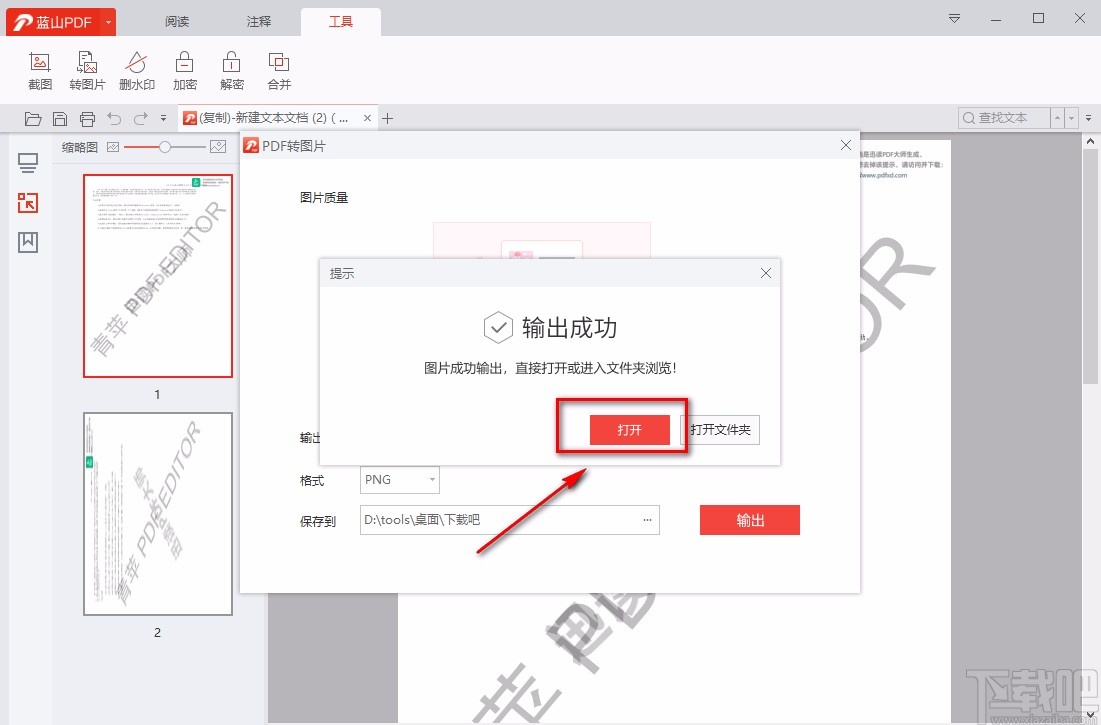This screenshot has height=725, width=1101.
Task: Open the 转图片 PDF-to-image tool
Action: [87, 70]
